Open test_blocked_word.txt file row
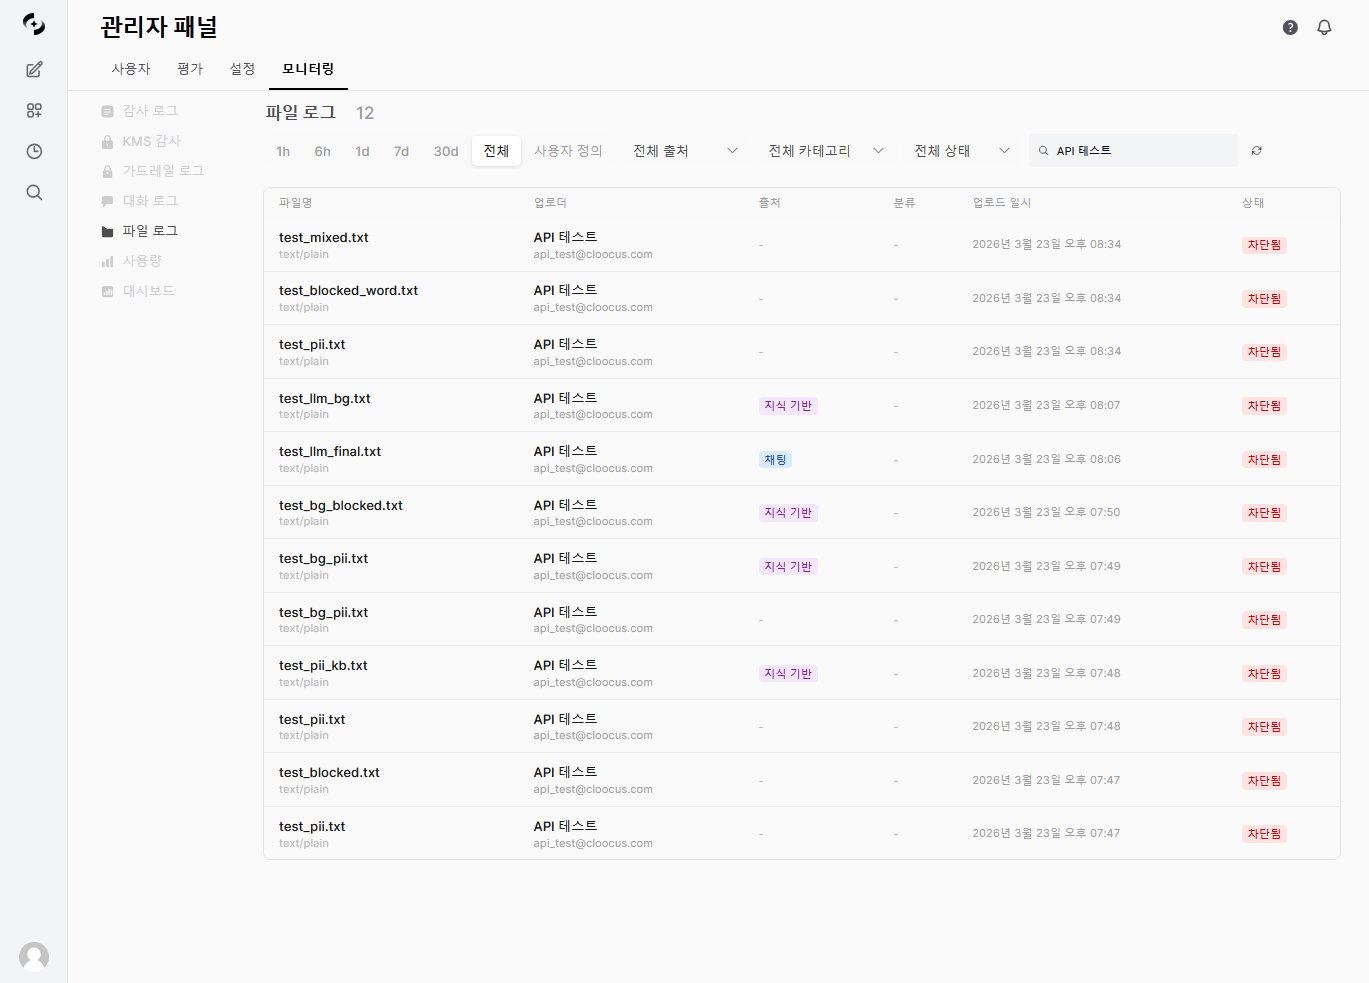This screenshot has height=983, width=1369. tap(802, 298)
